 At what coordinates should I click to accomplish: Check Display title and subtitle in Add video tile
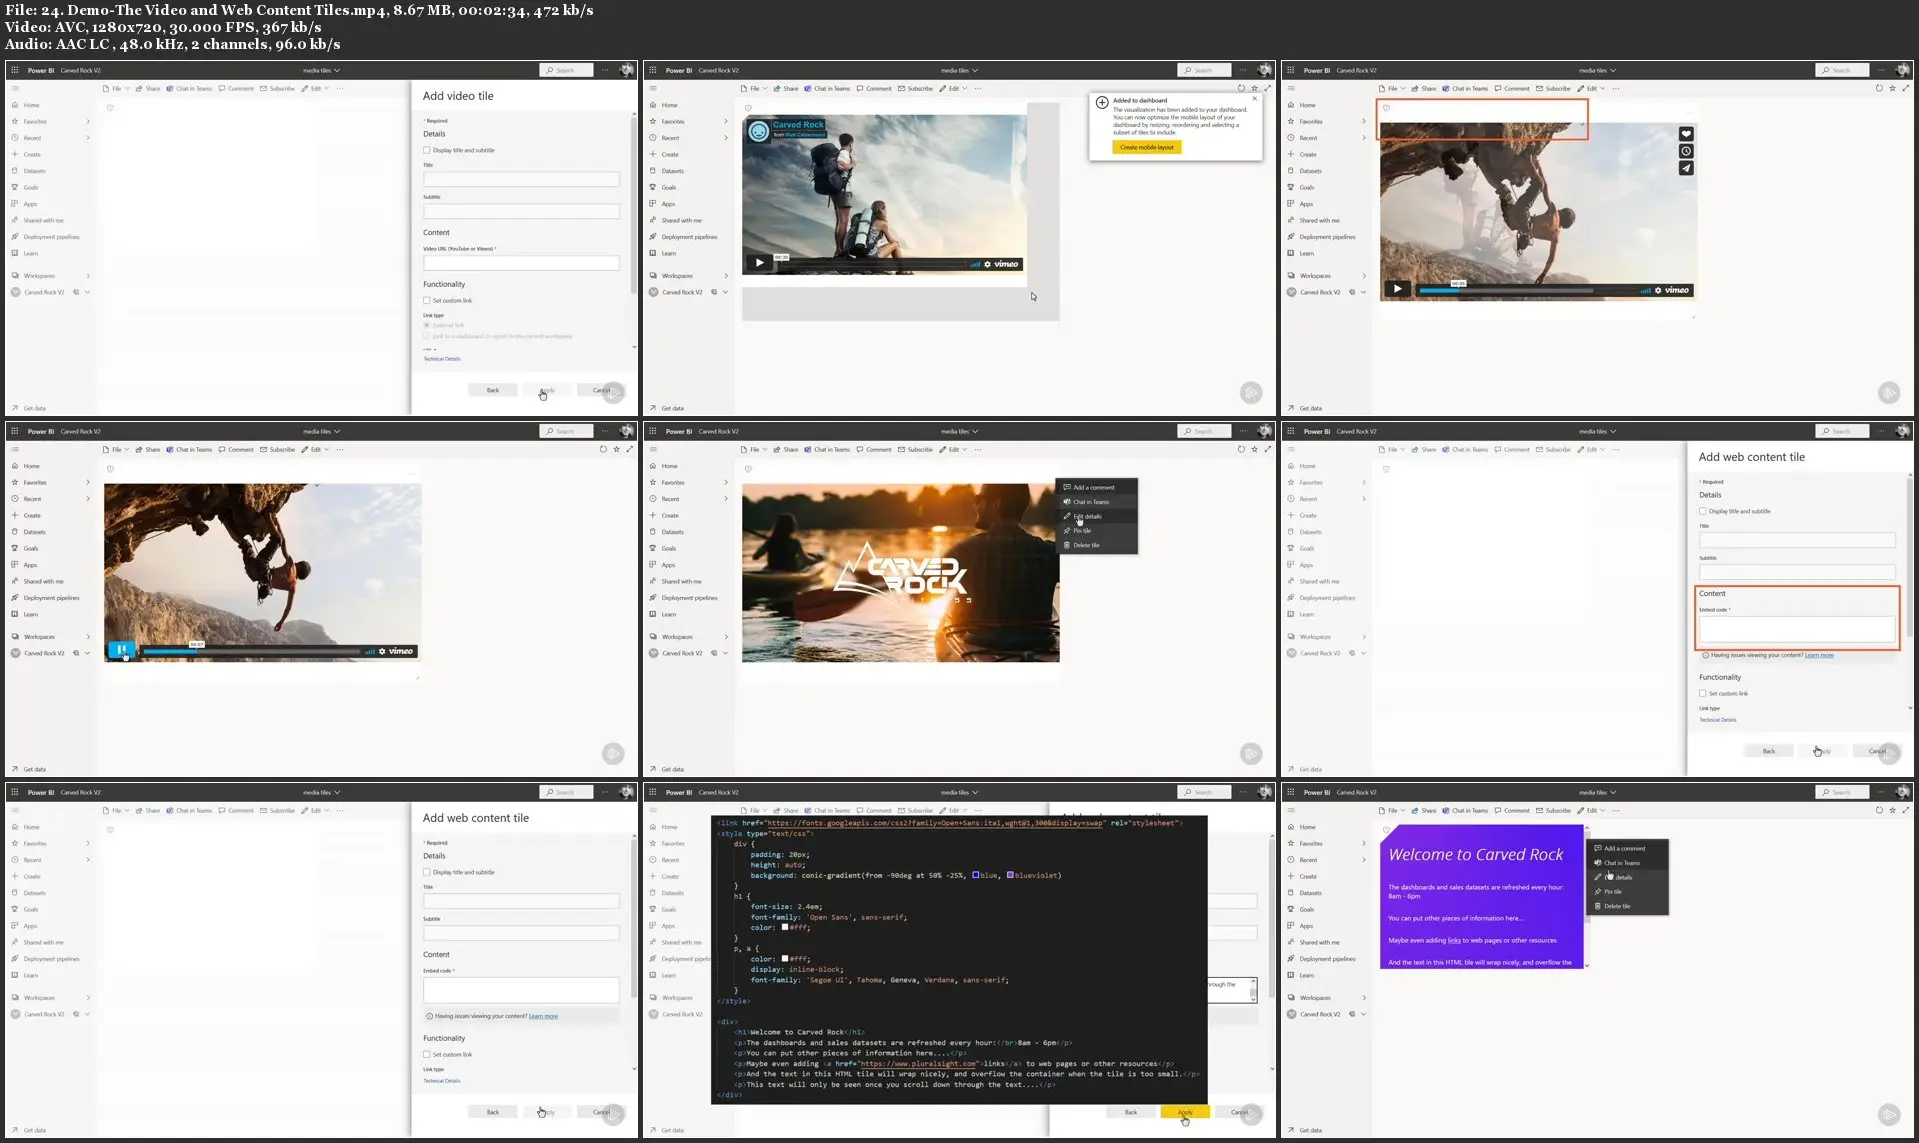click(427, 150)
